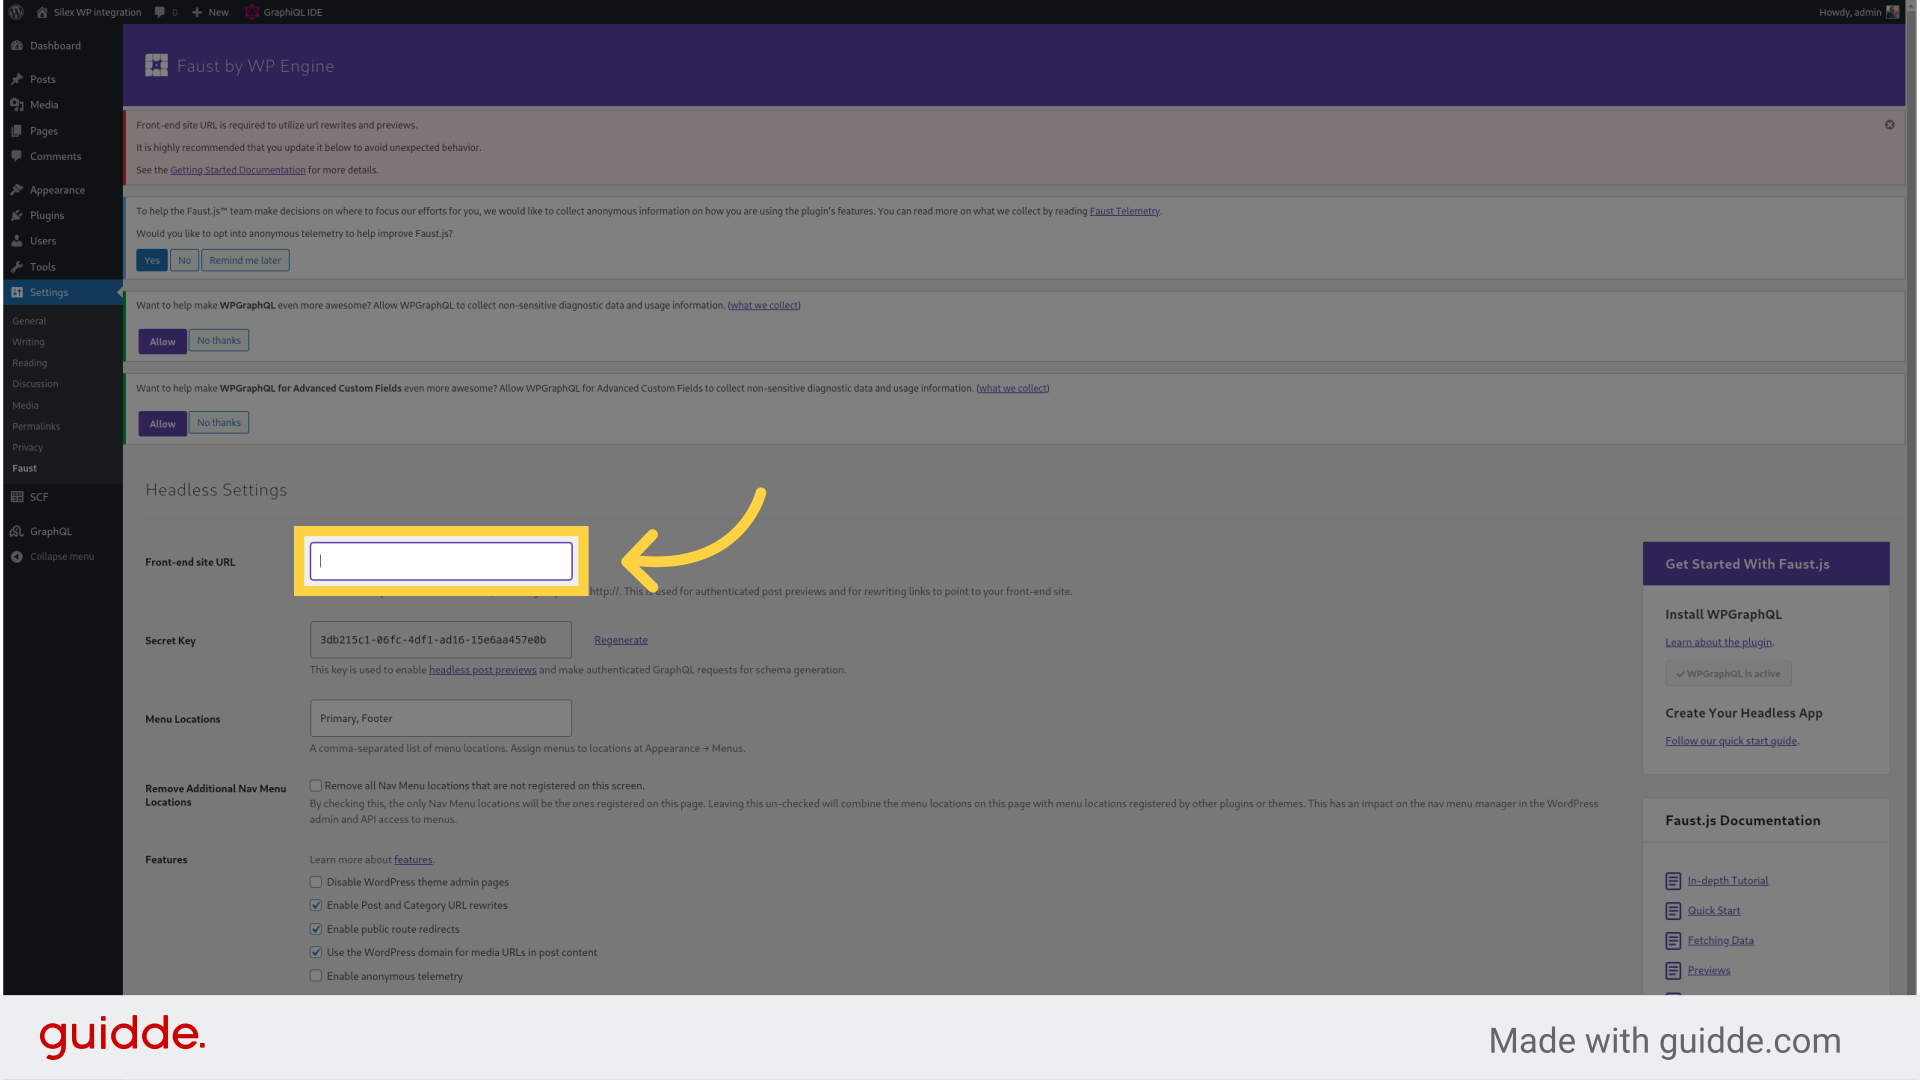Screen dimensions: 1920x1080
Task: Click No thanks for WPGraphQL diagnostics
Action: pos(219,341)
